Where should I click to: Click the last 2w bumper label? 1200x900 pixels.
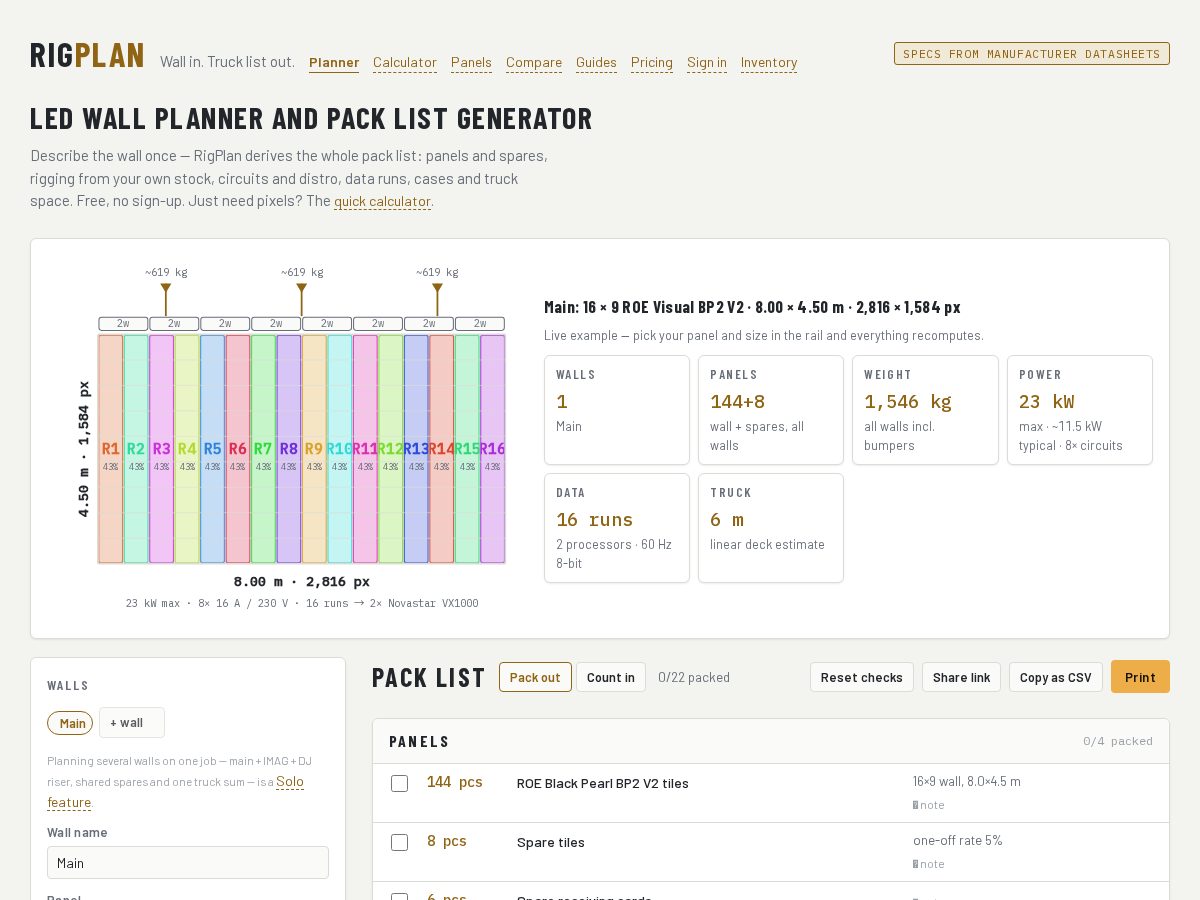pyautogui.click(x=480, y=324)
